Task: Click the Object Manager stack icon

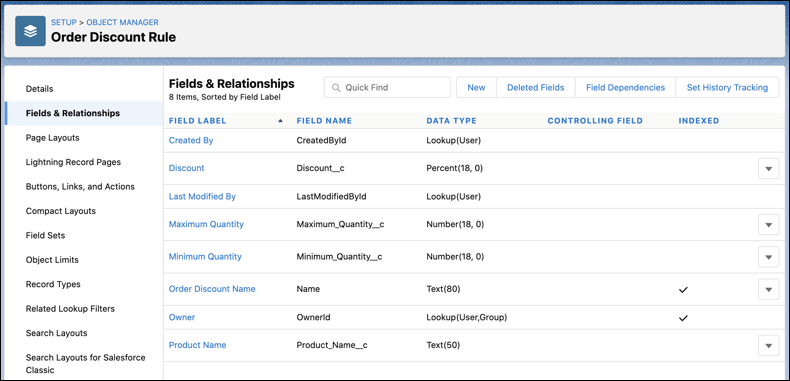Action: tap(30, 31)
